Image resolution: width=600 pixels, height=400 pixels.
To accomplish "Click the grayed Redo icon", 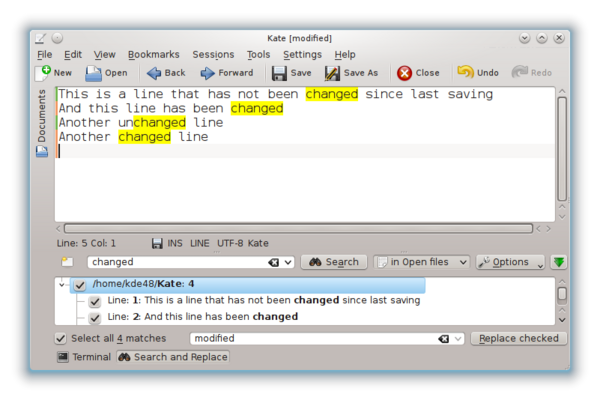I will 520,72.
